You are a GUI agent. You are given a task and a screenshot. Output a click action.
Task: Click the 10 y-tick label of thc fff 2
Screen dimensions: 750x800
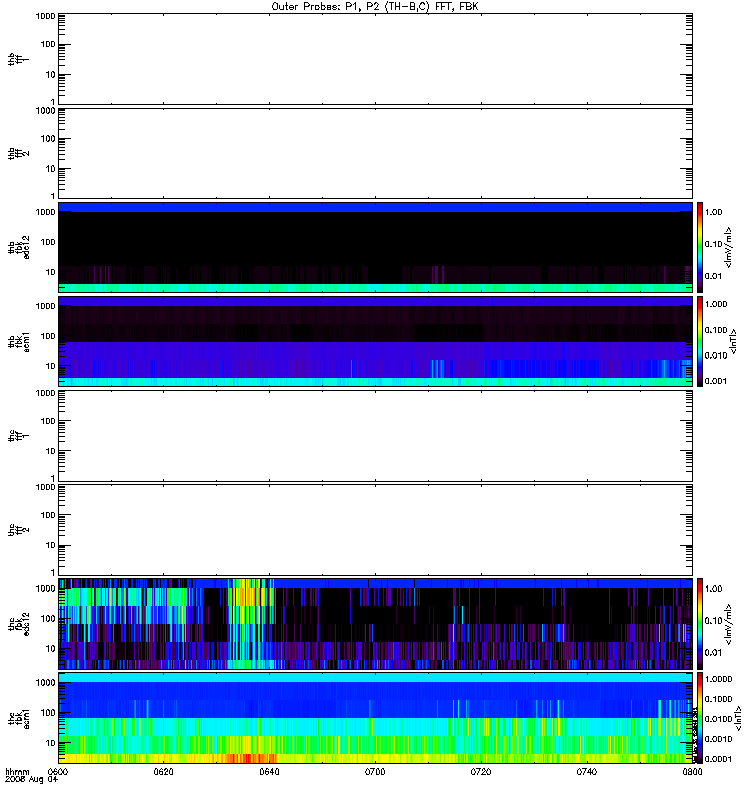[51, 545]
